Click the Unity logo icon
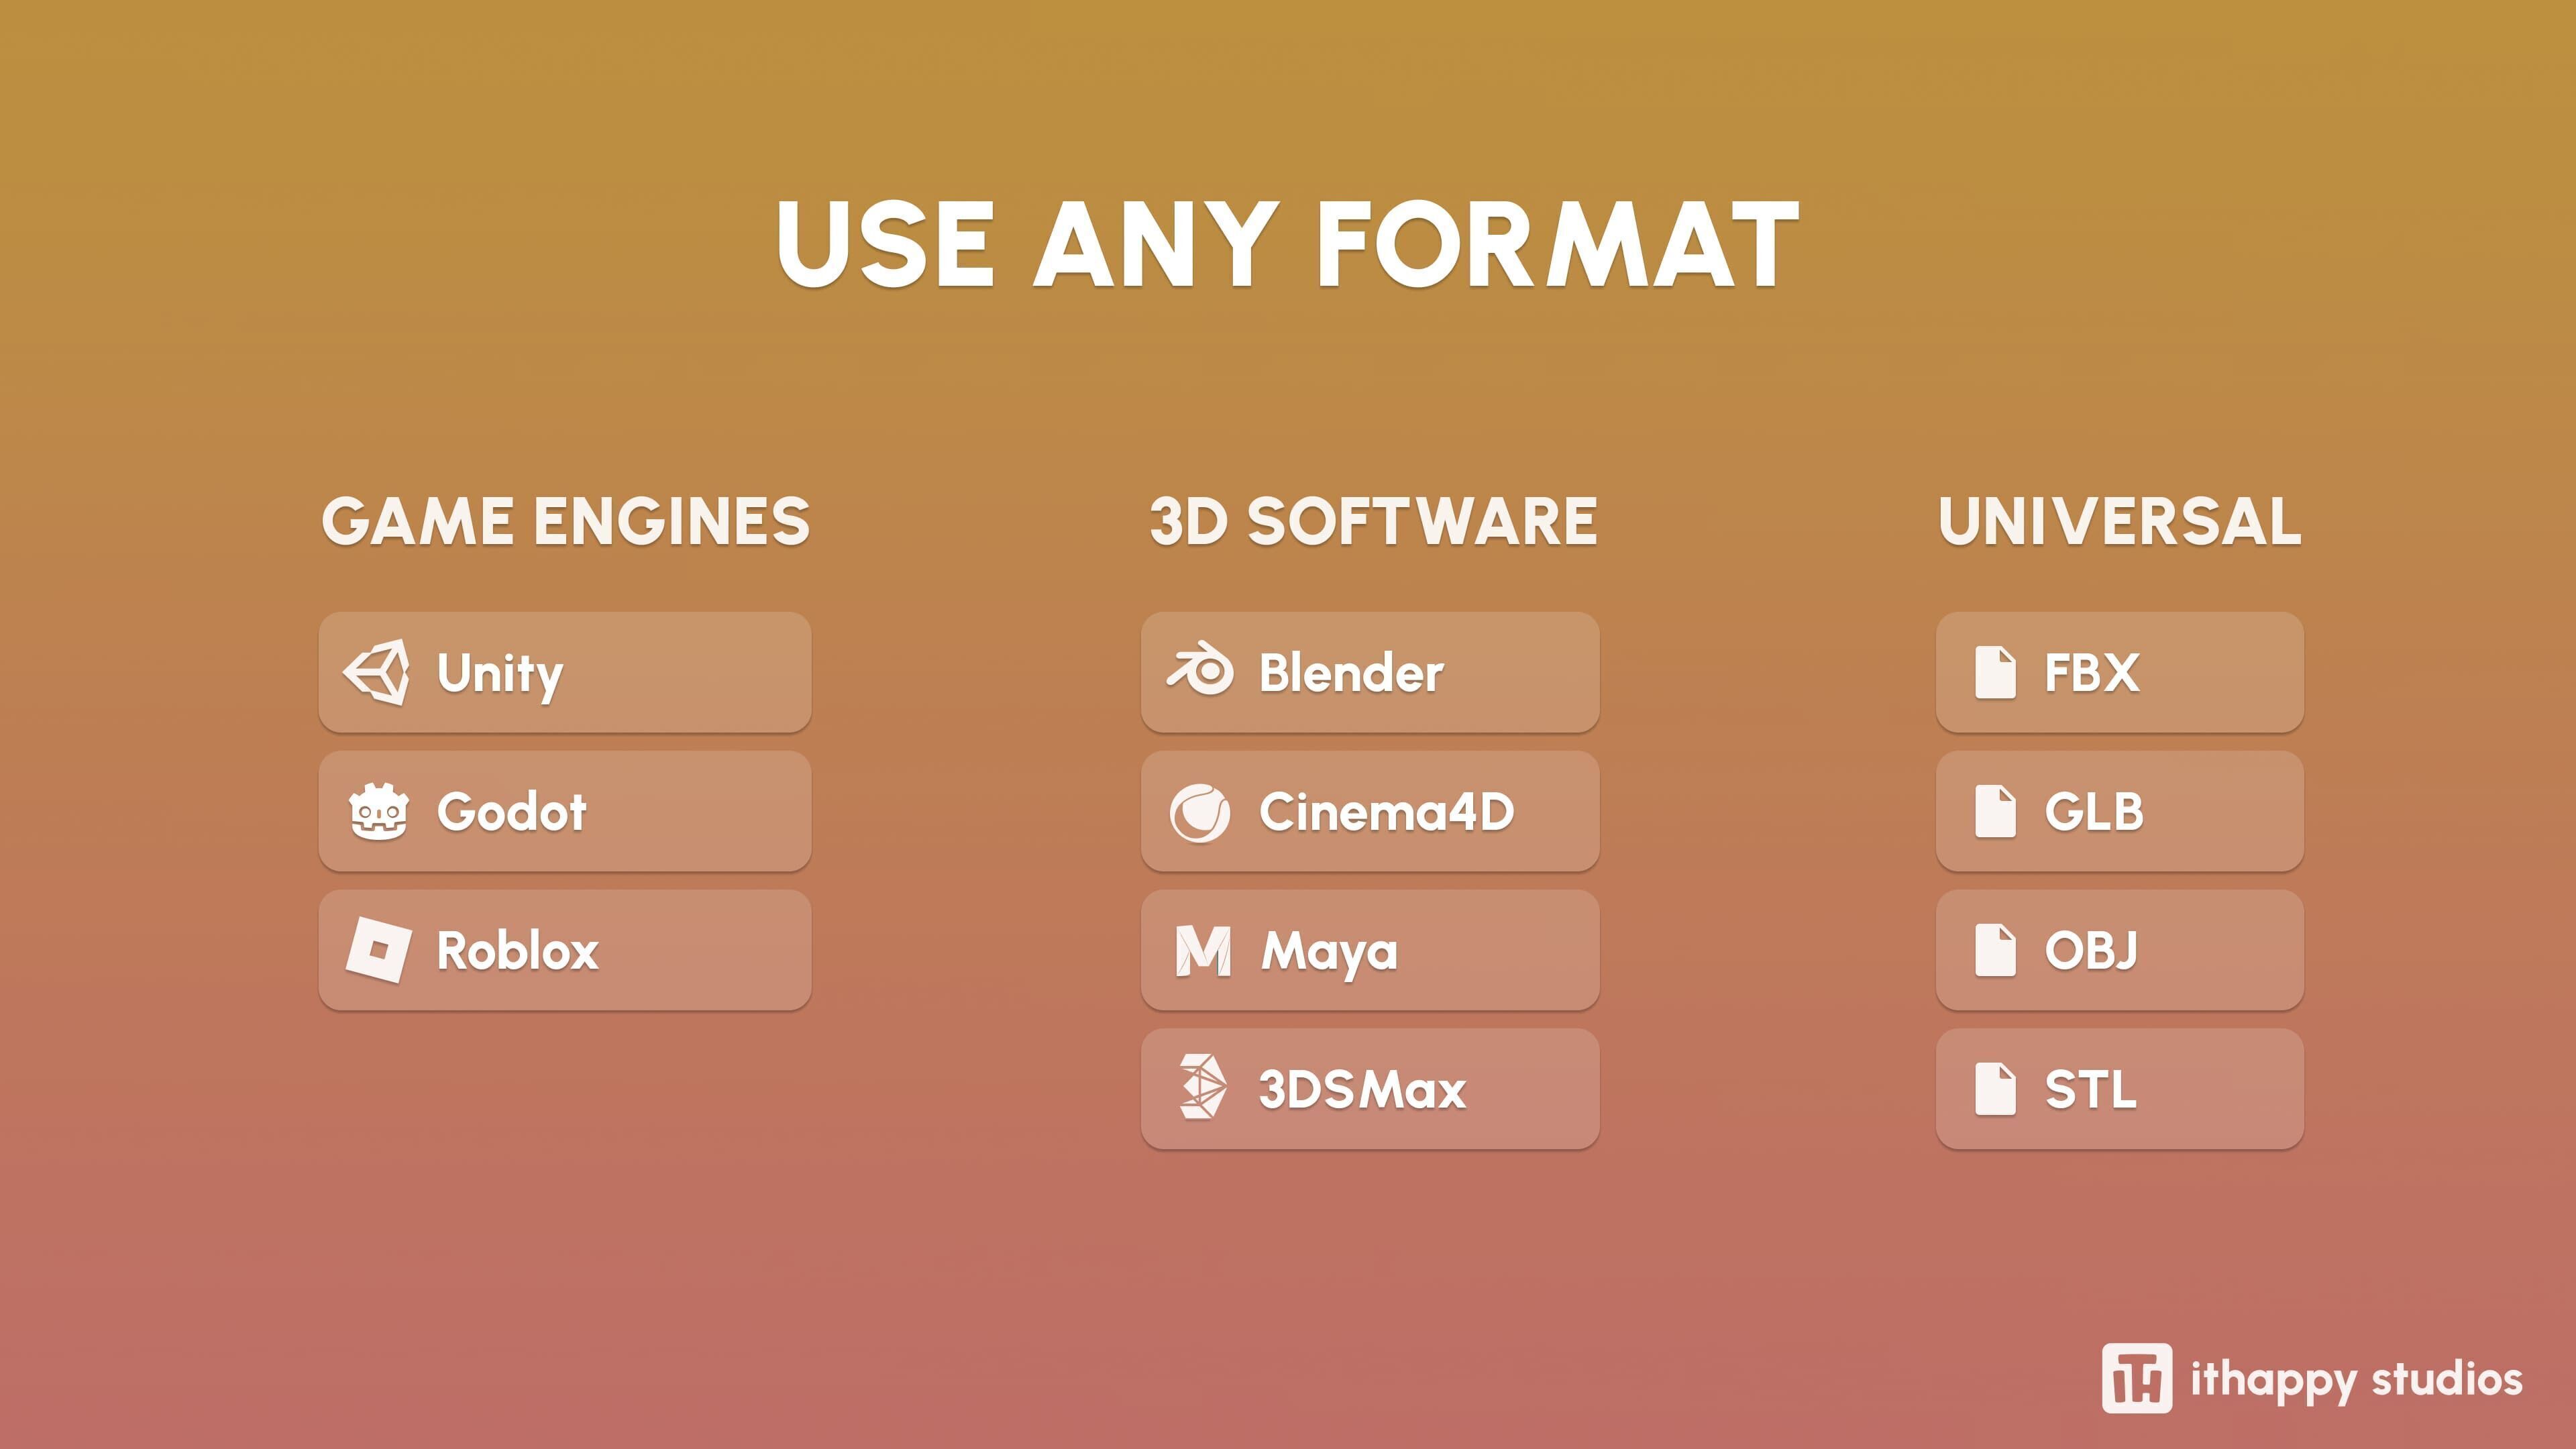The width and height of the screenshot is (2576, 1449). pos(377,672)
